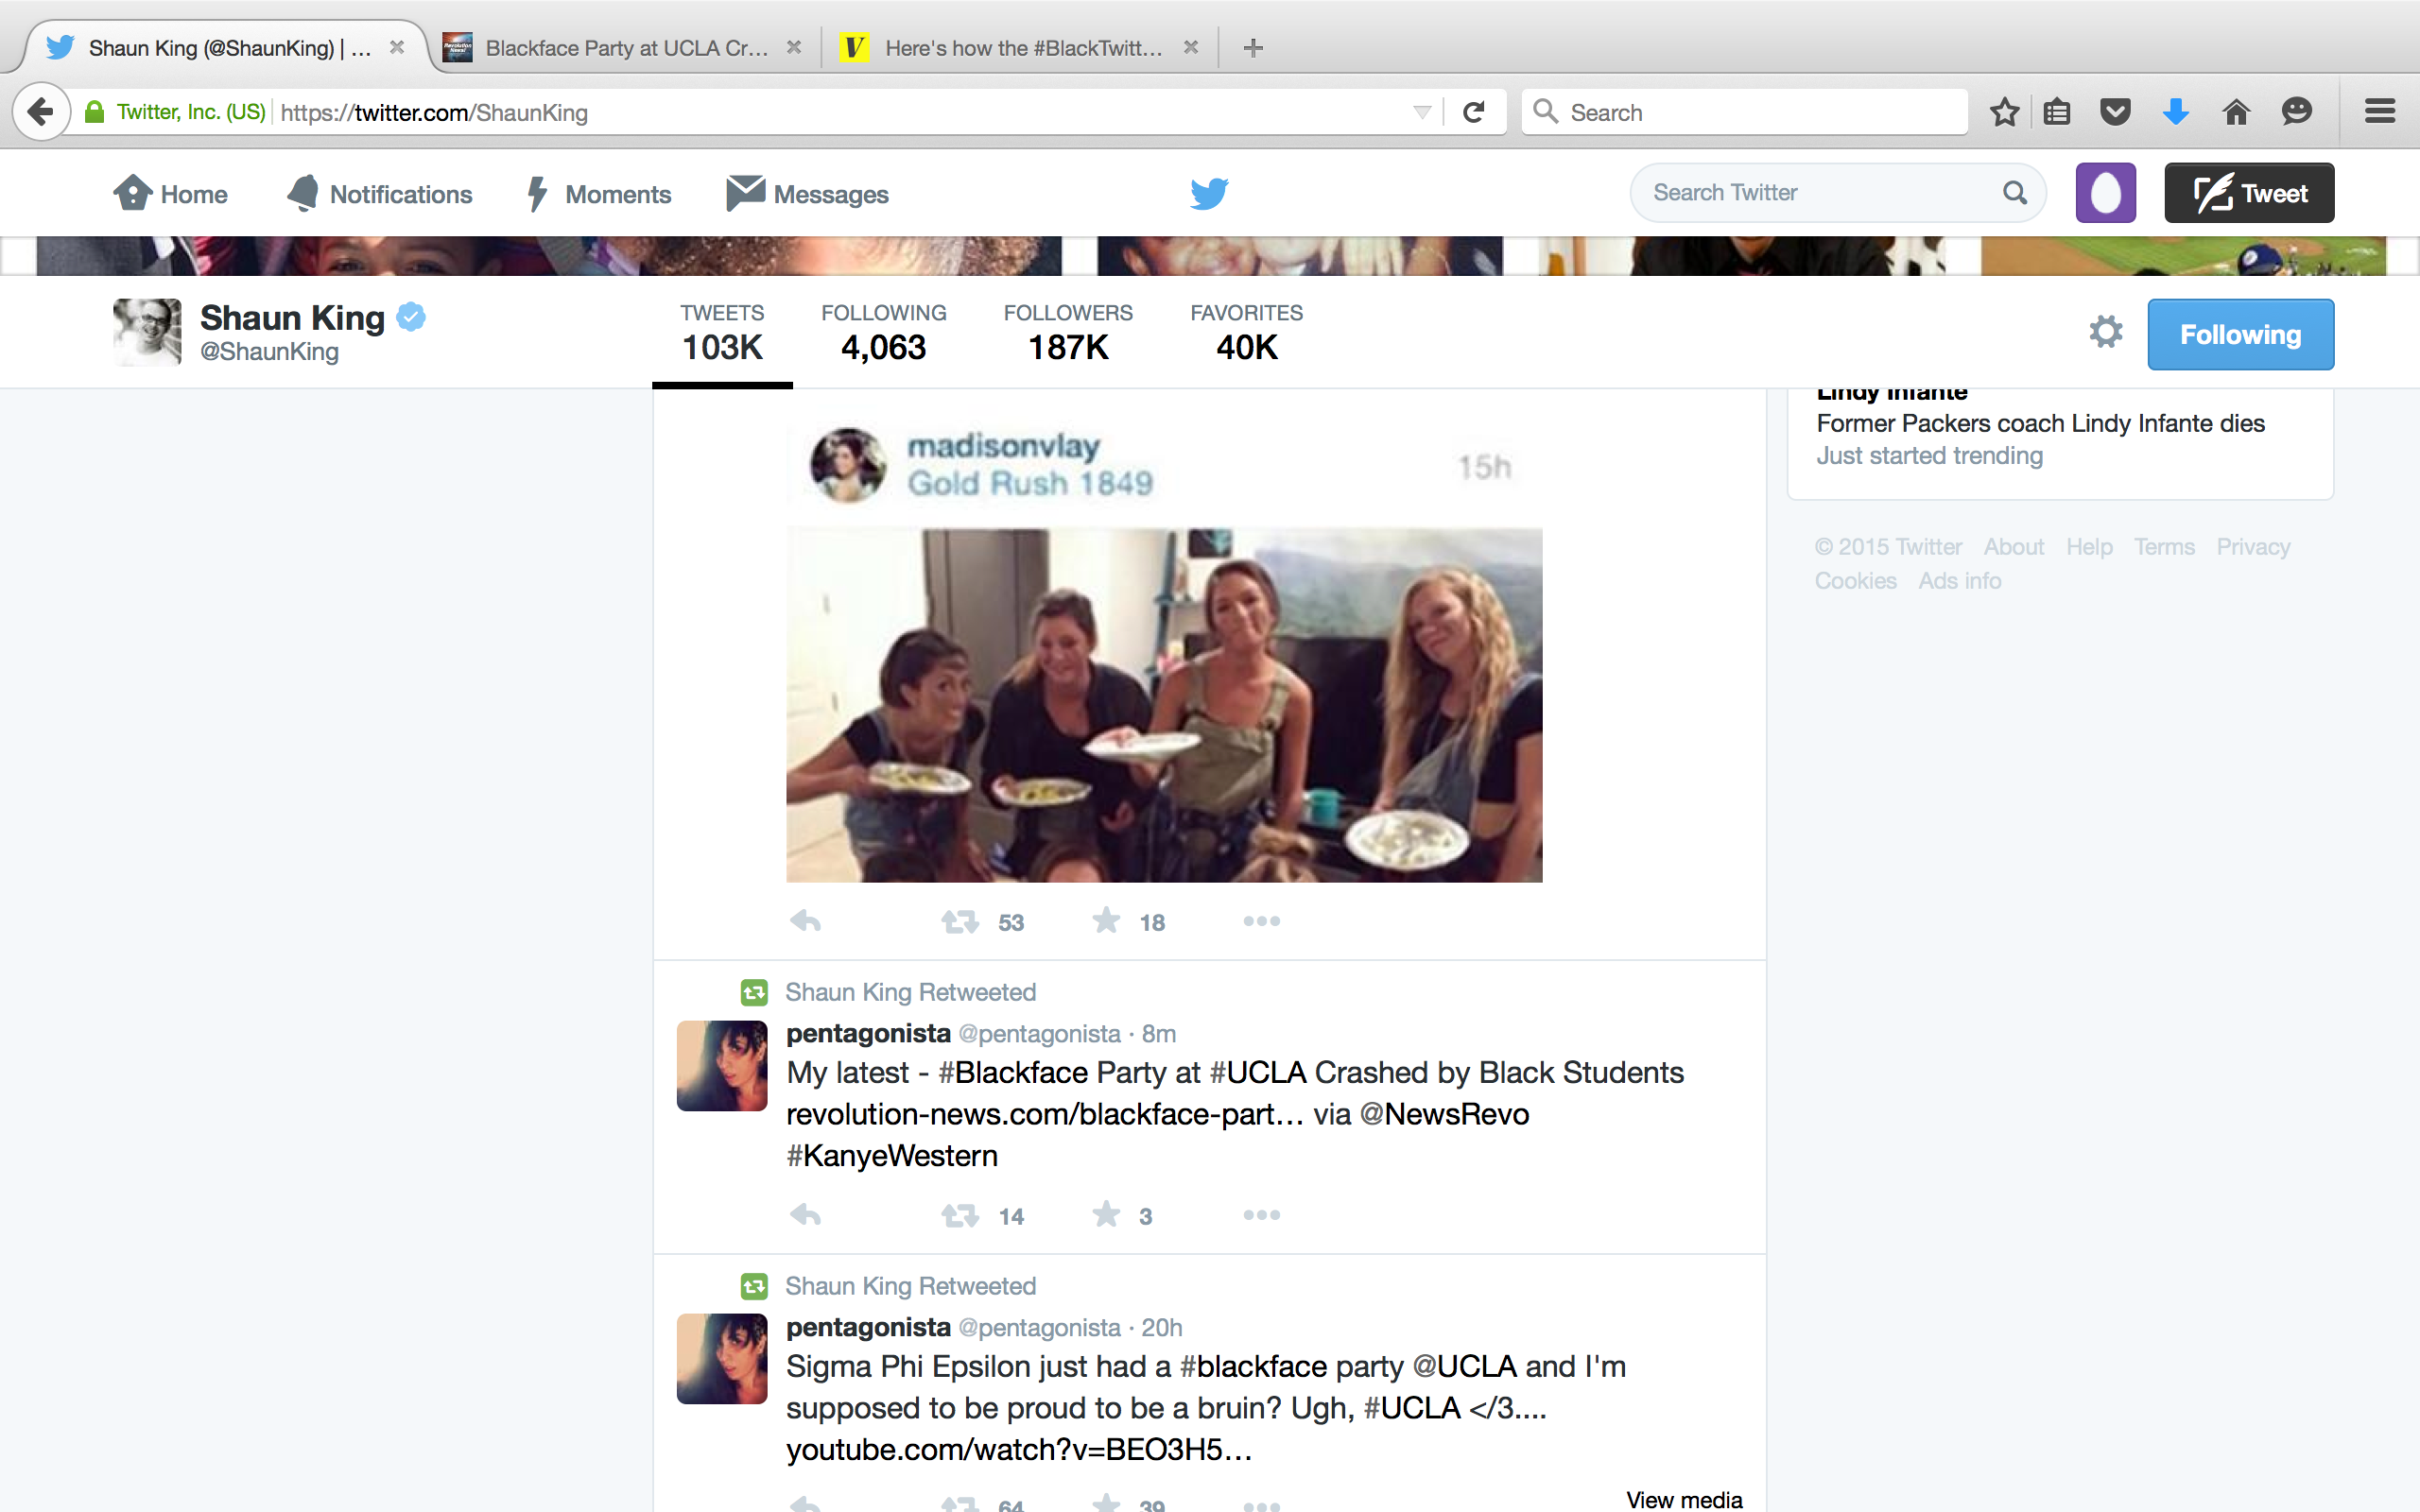
Task: Favorite the tweet with 18 stars
Action: (x=1106, y=920)
